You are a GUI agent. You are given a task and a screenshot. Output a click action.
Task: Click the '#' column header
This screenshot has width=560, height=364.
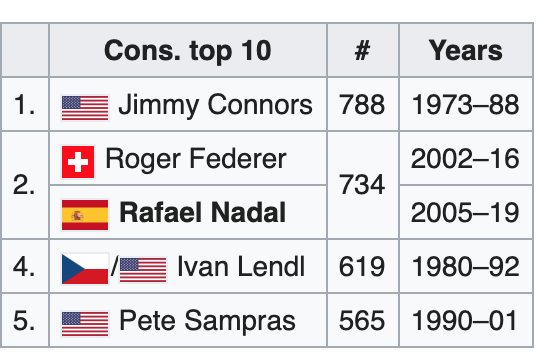coord(362,50)
